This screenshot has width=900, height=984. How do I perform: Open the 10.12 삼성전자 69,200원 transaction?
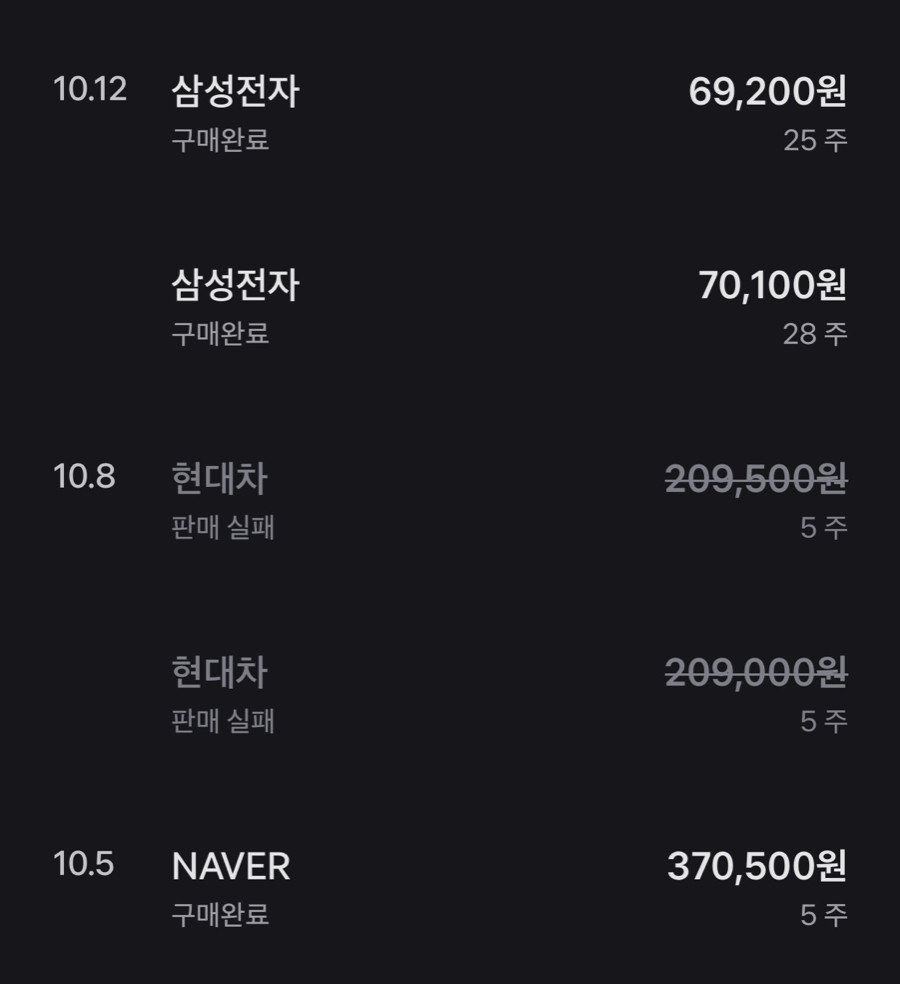click(450, 114)
